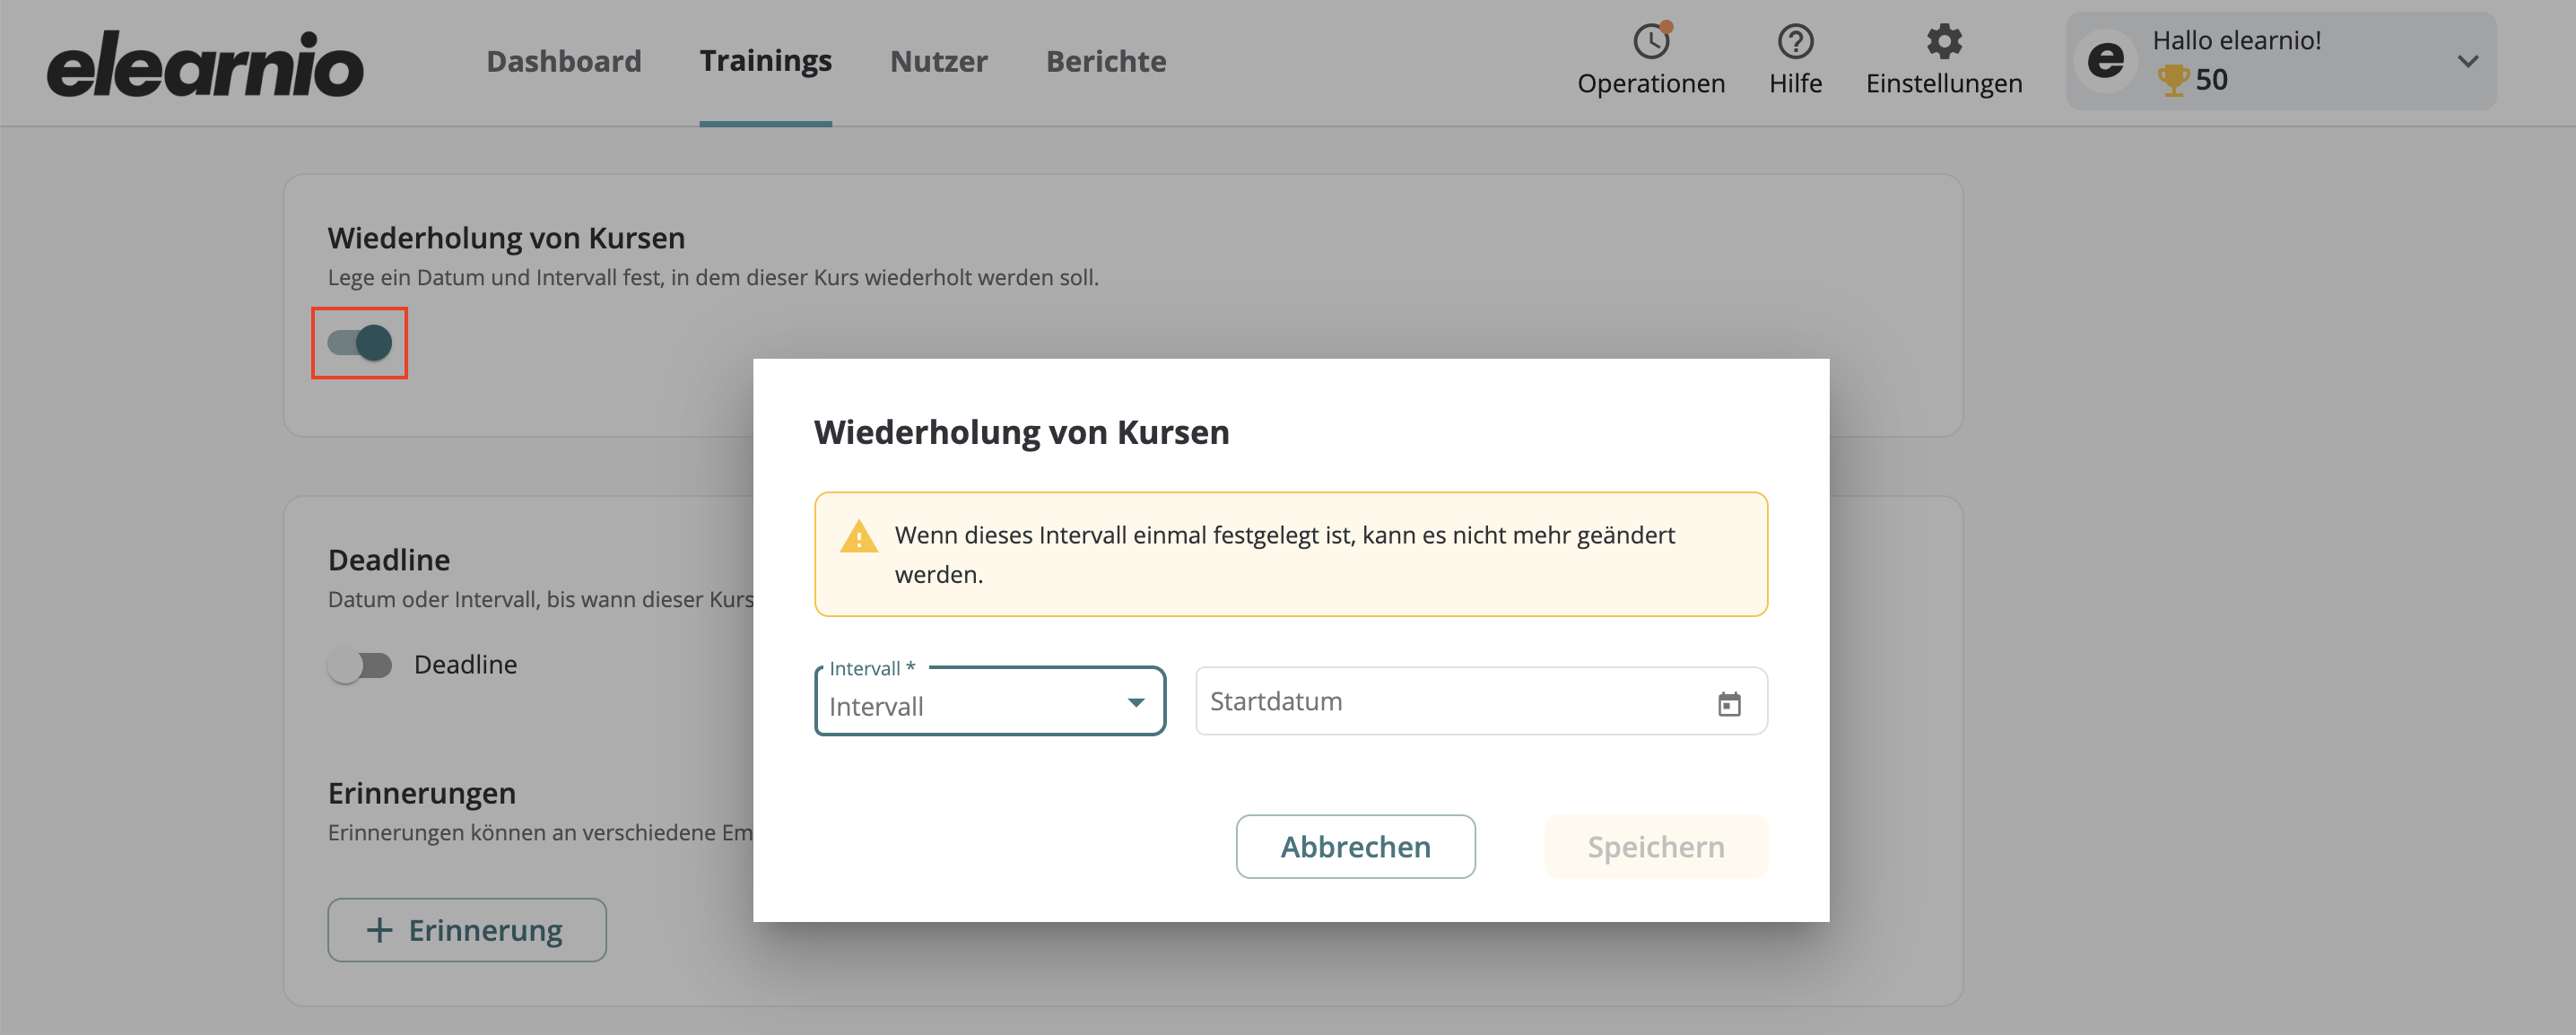Click the Intervall dropdown arrow

1136,703
